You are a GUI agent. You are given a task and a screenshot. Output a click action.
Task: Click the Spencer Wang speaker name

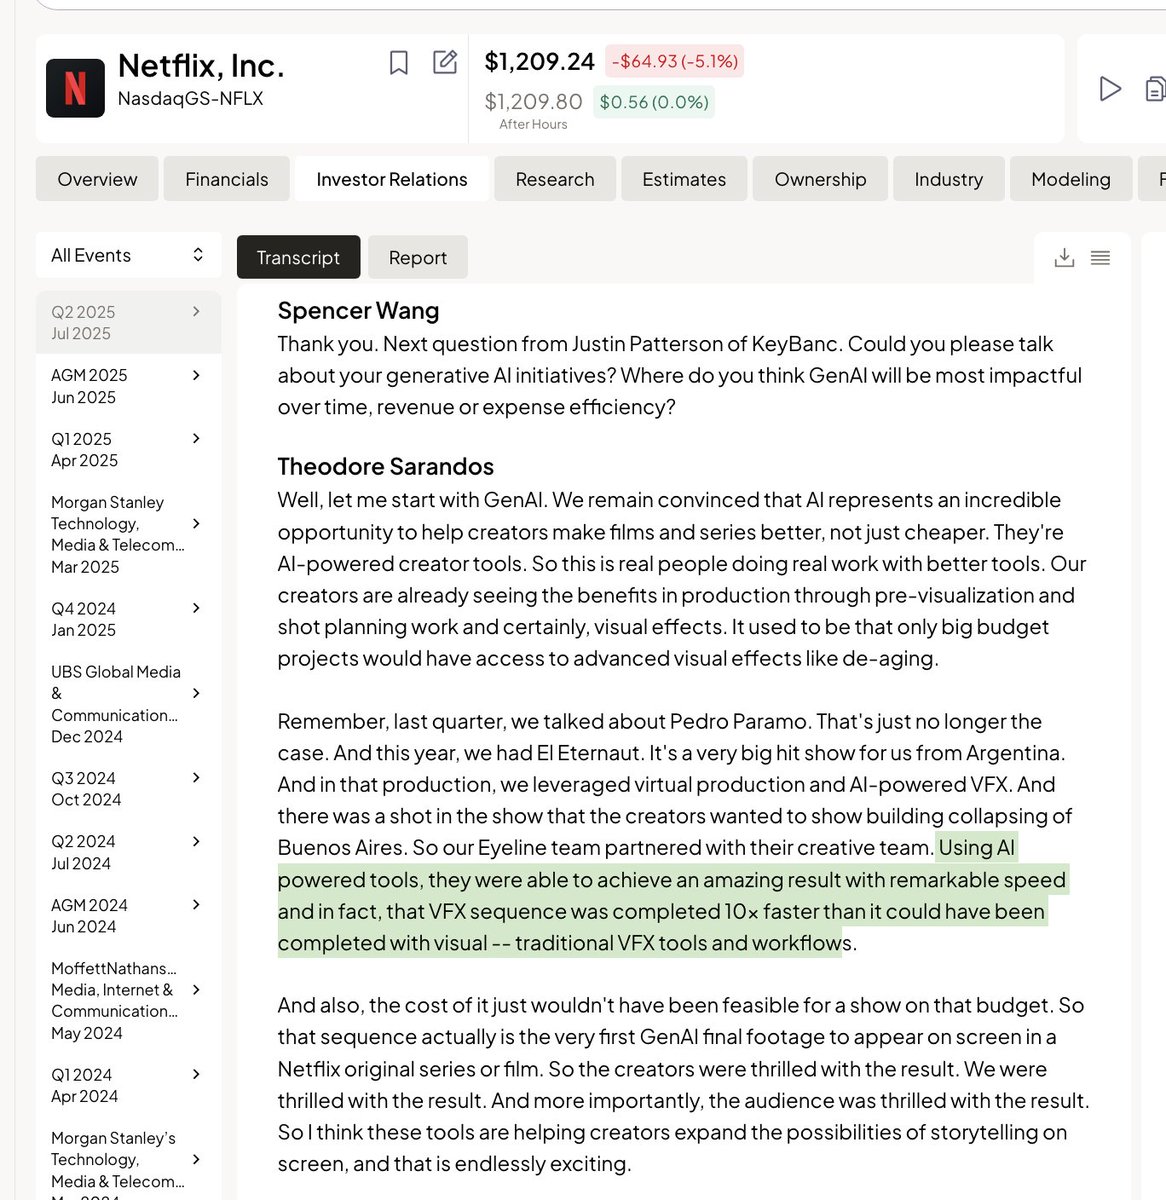point(358,311)
